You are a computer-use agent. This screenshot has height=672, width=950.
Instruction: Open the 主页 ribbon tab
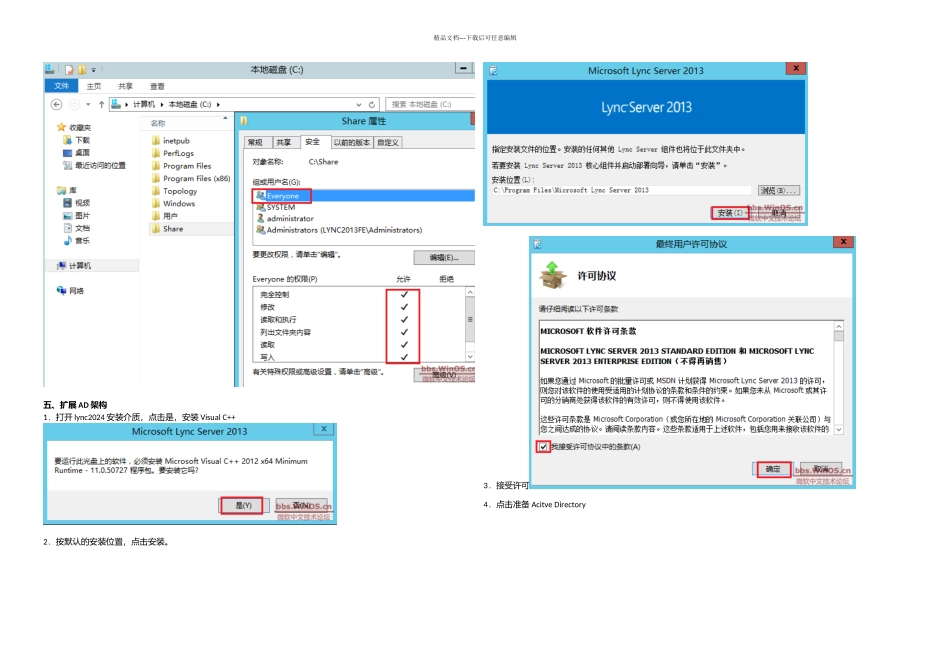point(94,86)
